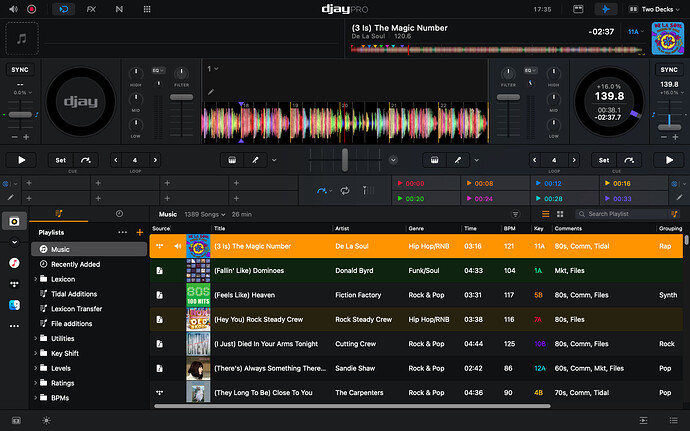The width and height of the screenshot is (690, 431).
Task: Toggle SYNC on the right deck
Action: tap(669, 70)
